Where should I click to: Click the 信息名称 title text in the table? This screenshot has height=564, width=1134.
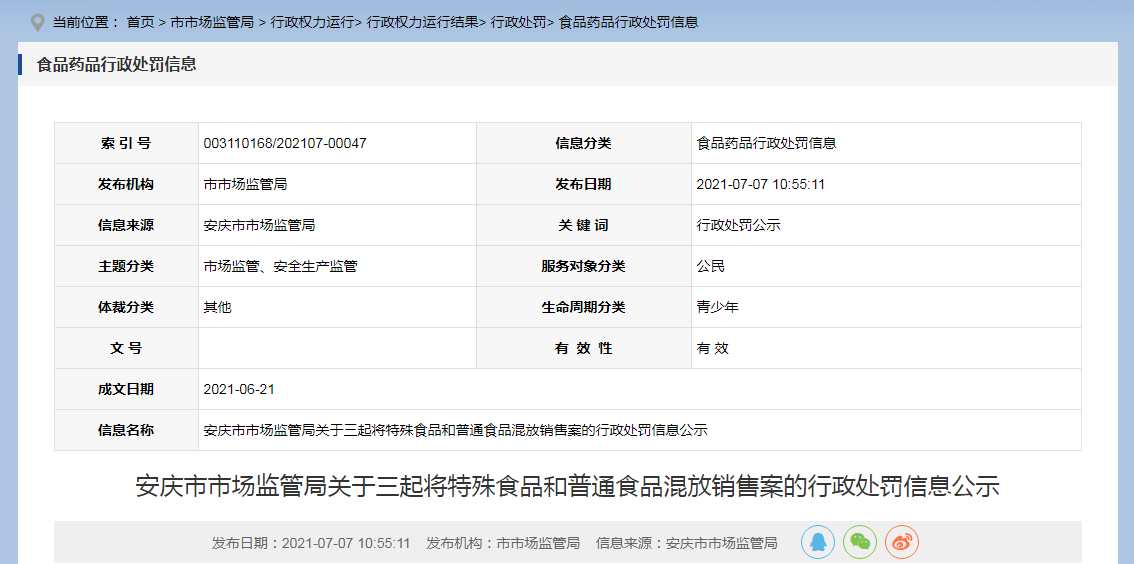455,430
